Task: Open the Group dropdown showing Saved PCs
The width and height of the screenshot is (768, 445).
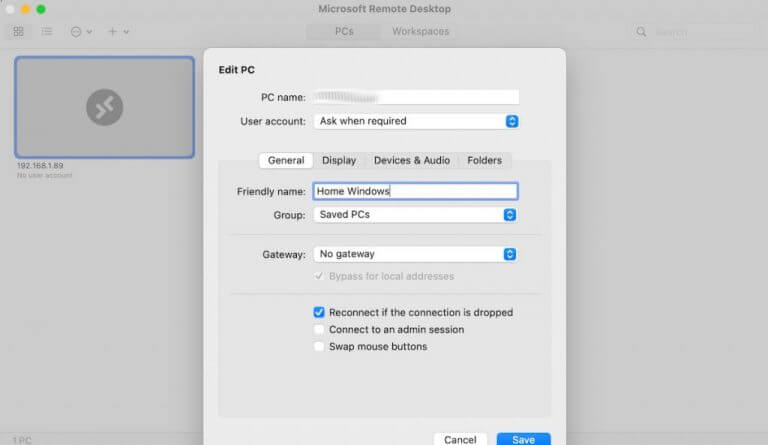Action: [415, 215]
